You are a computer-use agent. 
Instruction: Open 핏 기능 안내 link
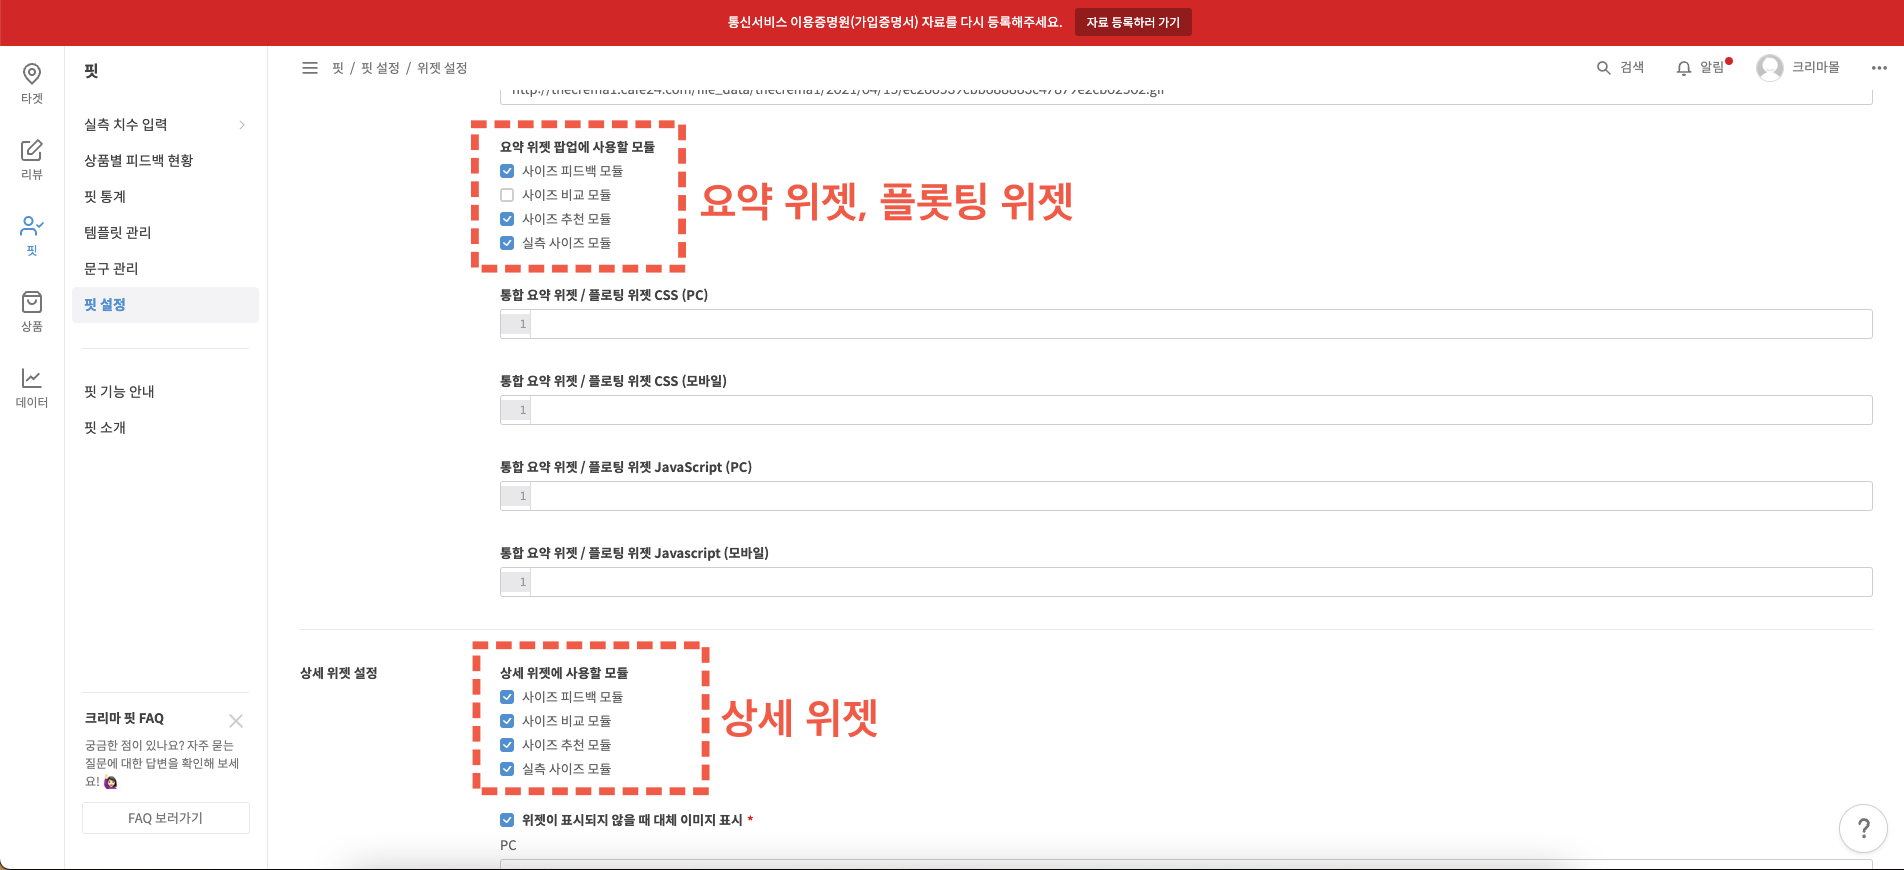click(x=119, y=392)
